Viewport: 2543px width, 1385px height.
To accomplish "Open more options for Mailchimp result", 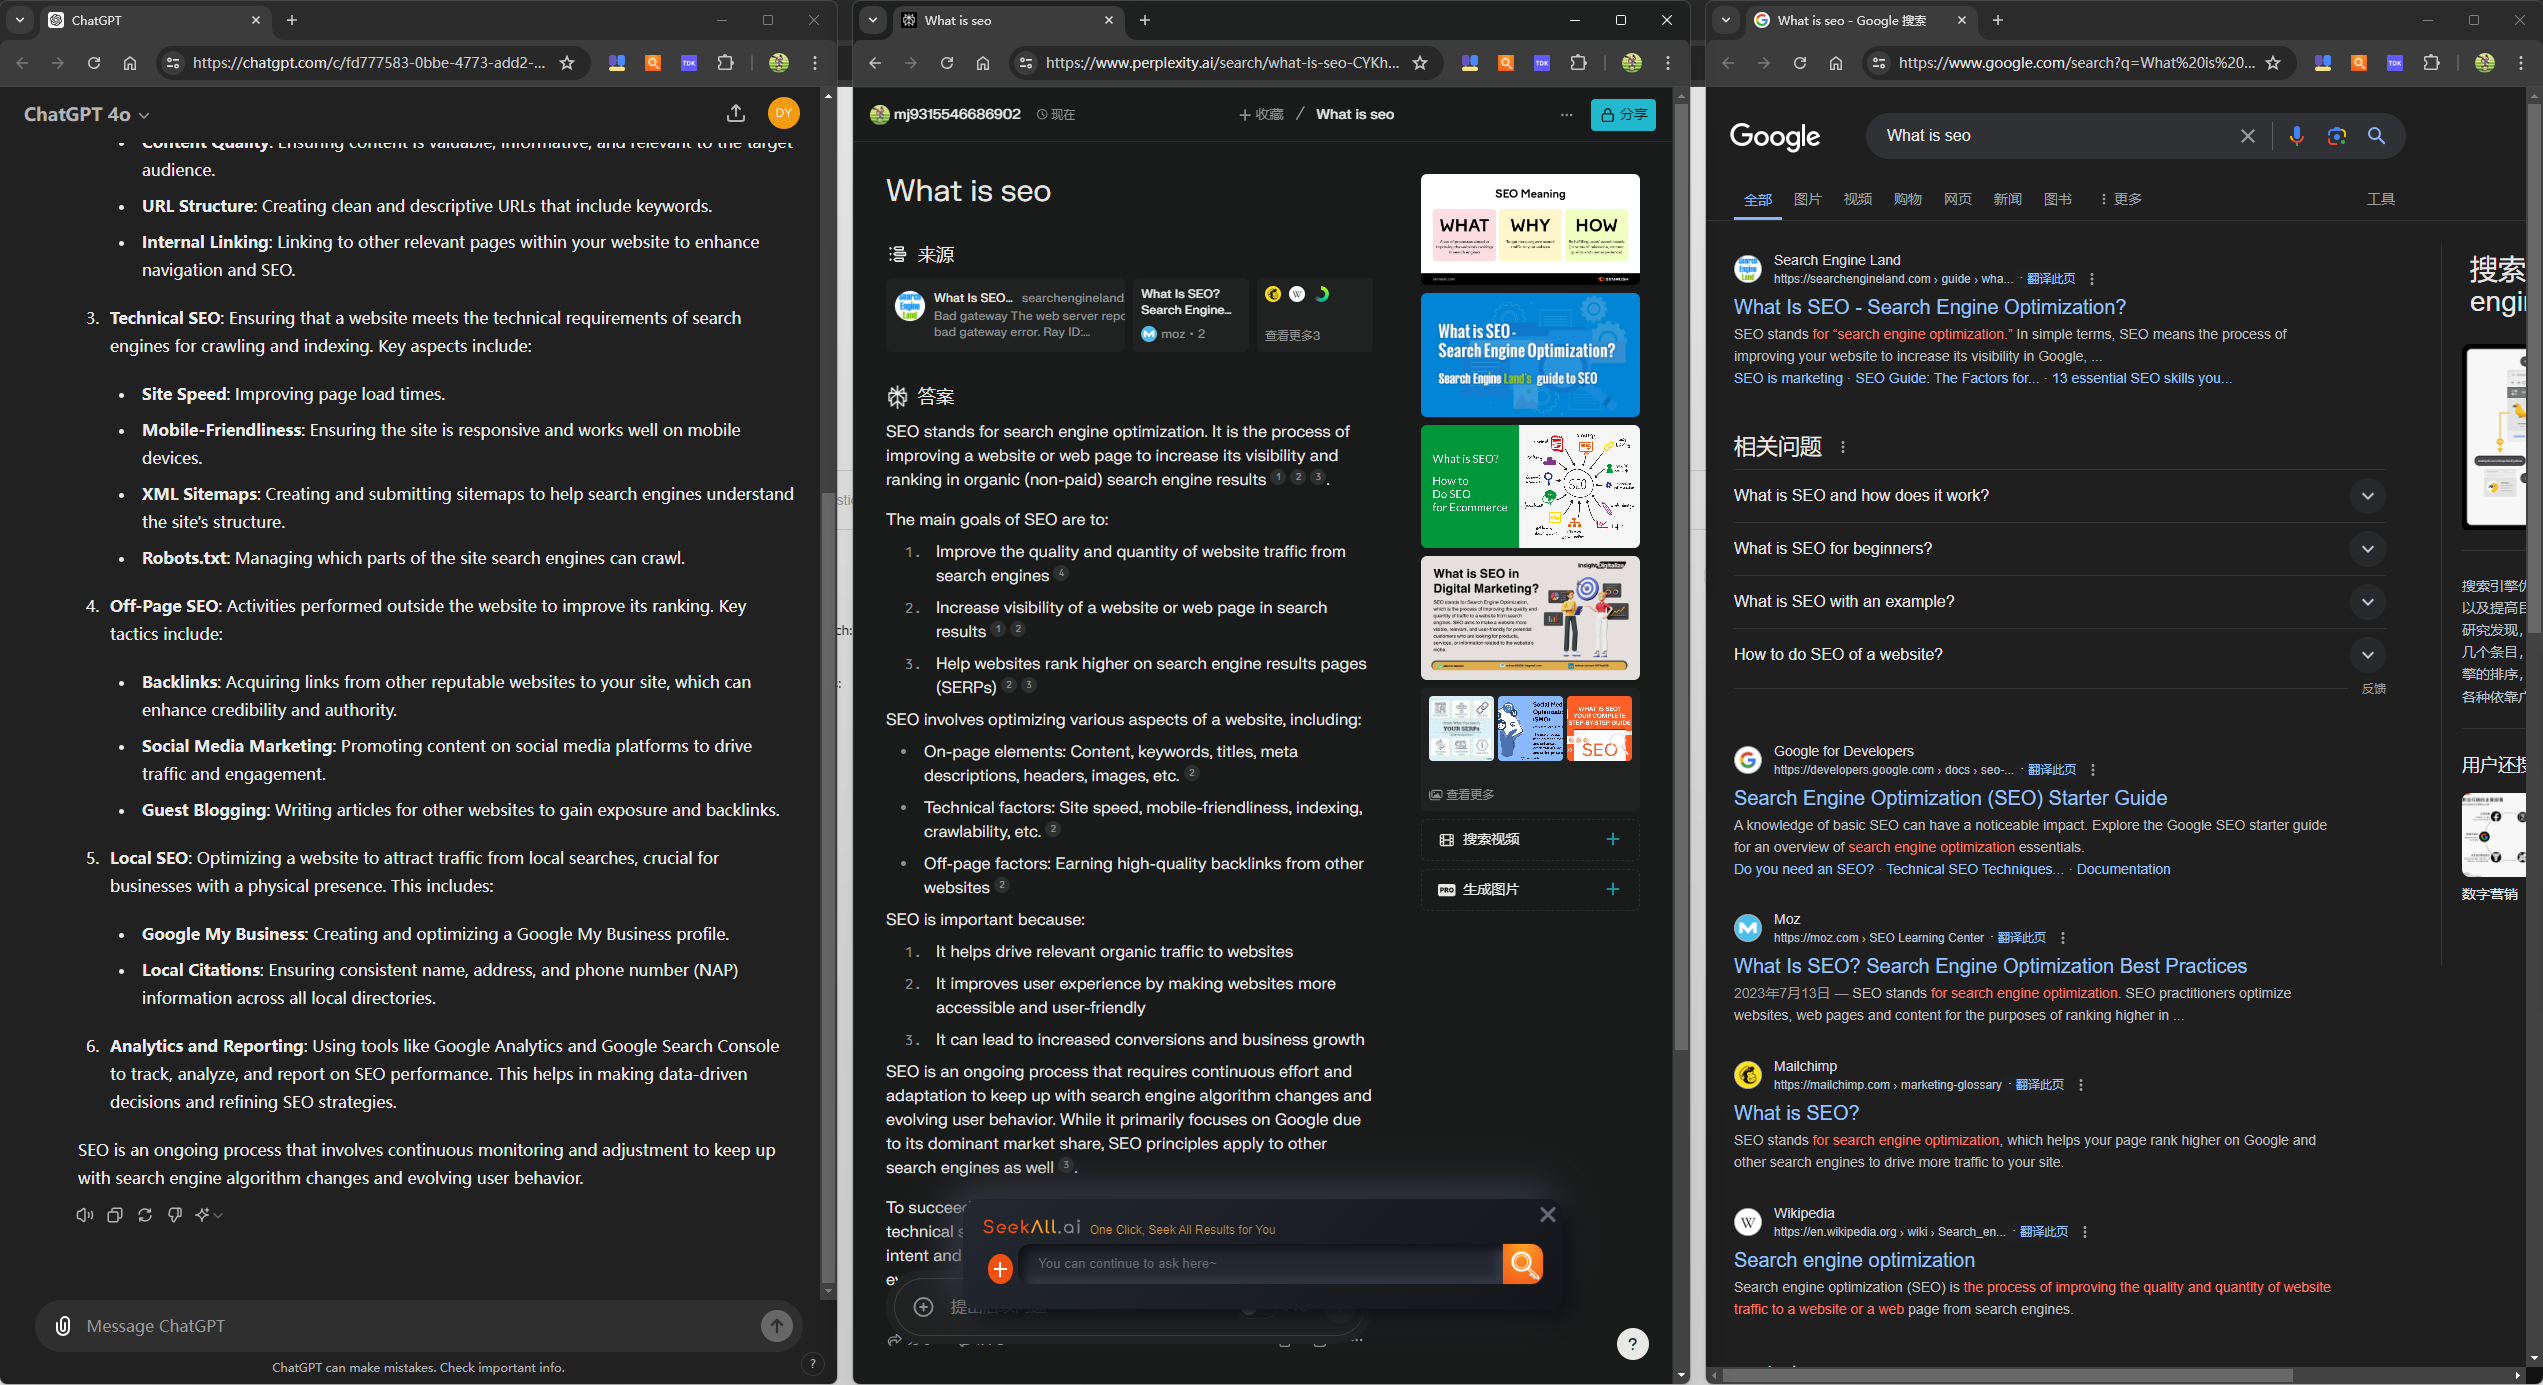I will click(x=2081, y=1085).
